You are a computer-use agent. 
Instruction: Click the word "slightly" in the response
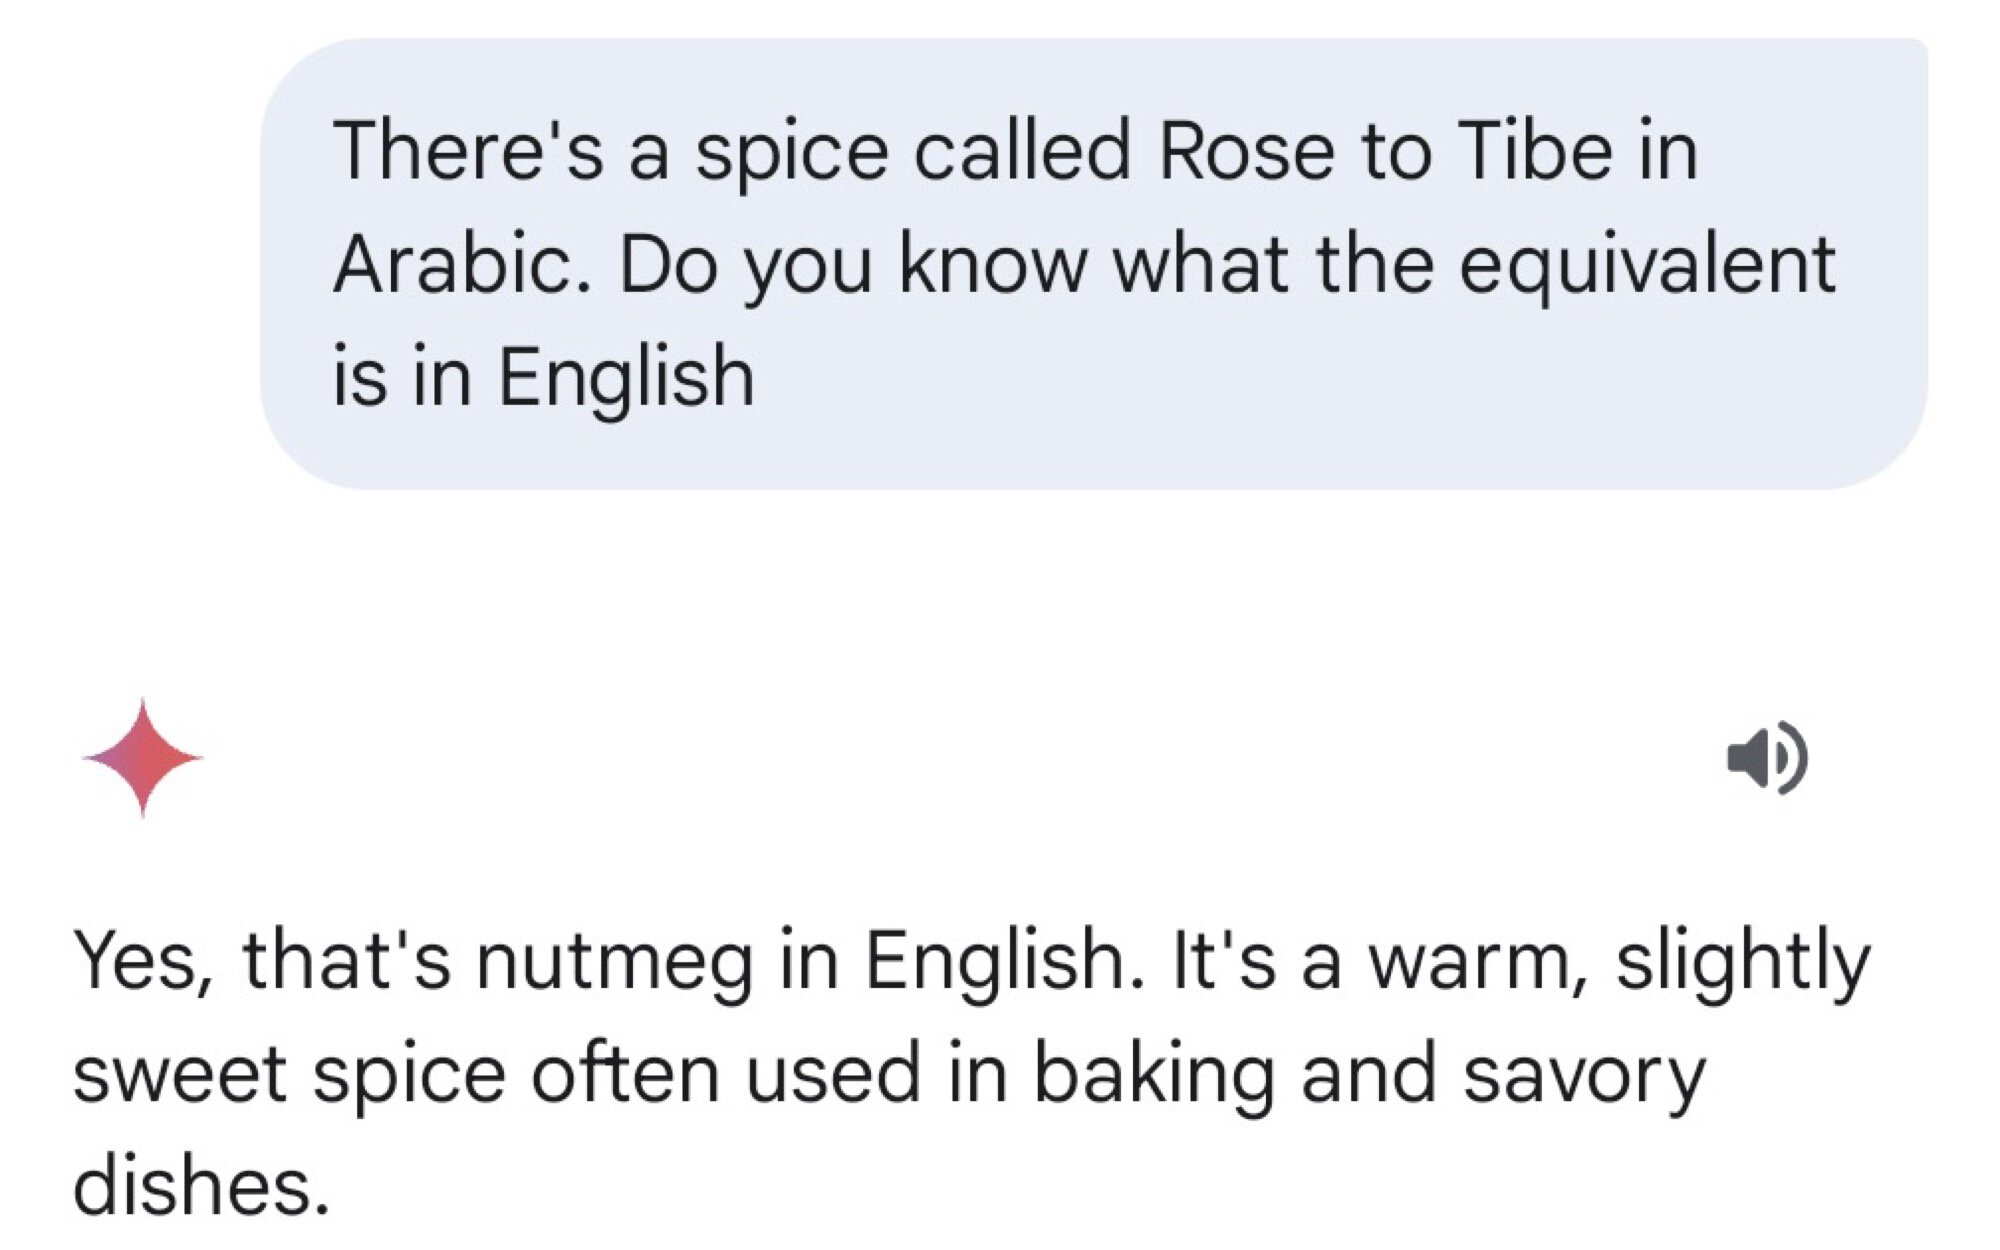(1742, 962)
